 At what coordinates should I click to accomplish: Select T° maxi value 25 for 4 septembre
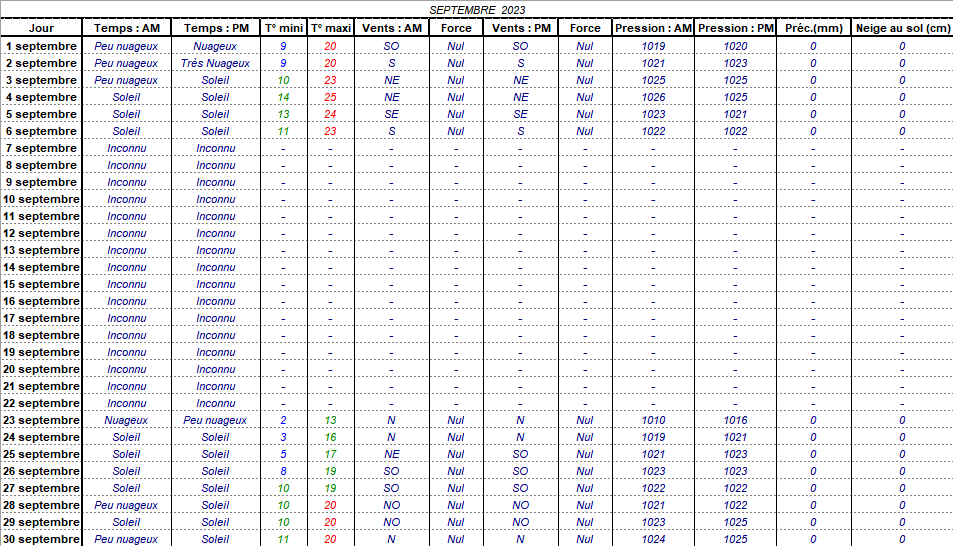point(330,97)
